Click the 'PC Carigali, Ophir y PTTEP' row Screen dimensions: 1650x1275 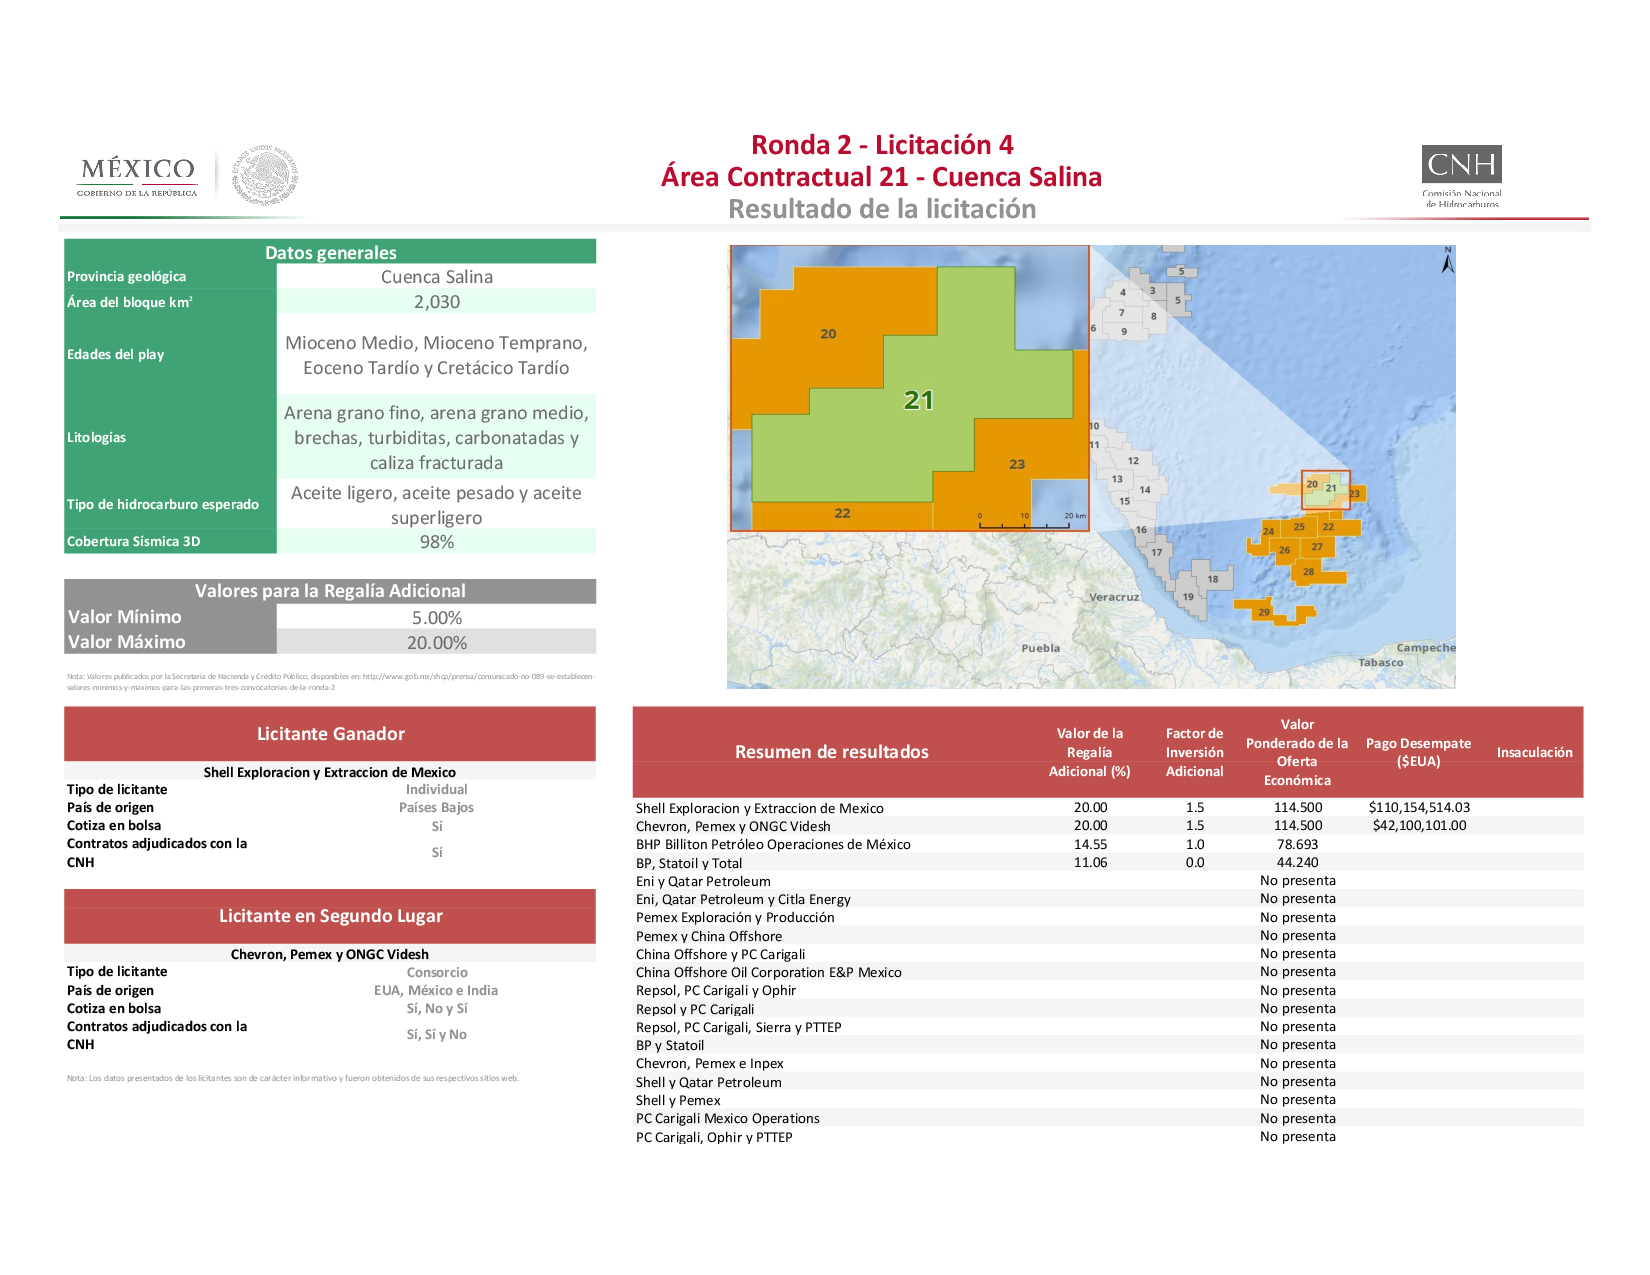pos(1108,1137)
